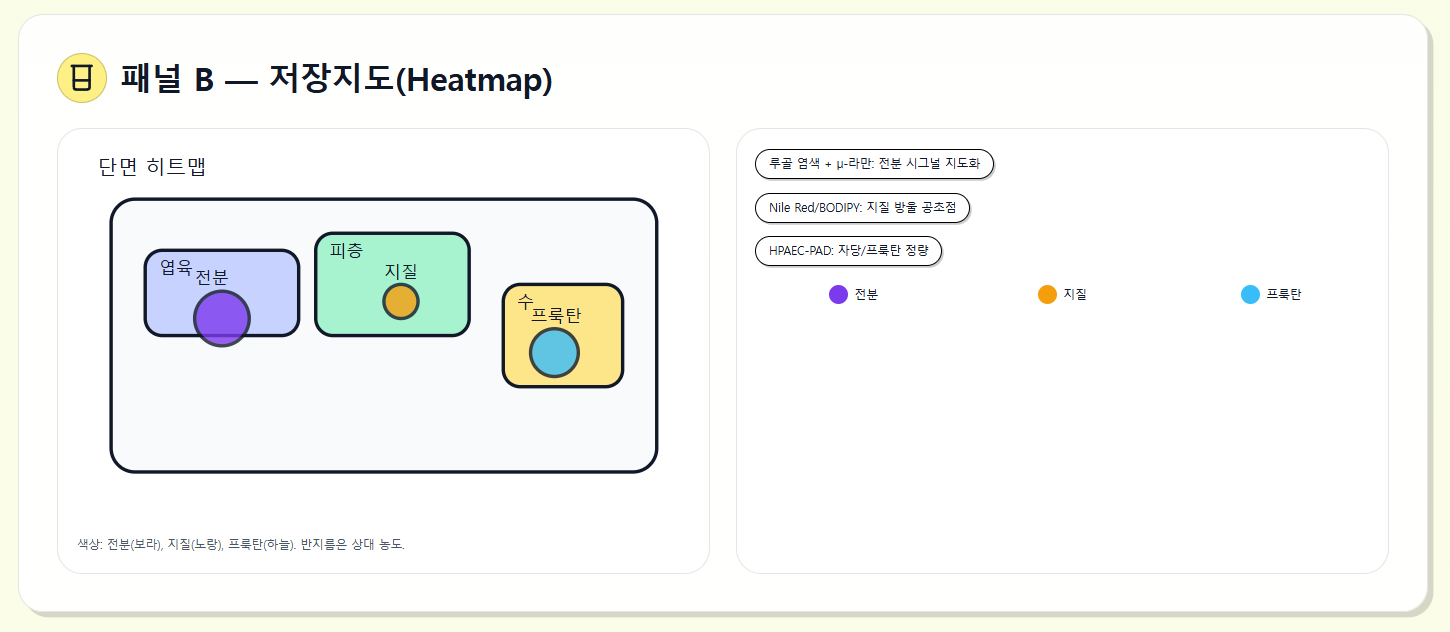
Task: Click the HPAEC-PAD pill
Action: click(848, 250)
